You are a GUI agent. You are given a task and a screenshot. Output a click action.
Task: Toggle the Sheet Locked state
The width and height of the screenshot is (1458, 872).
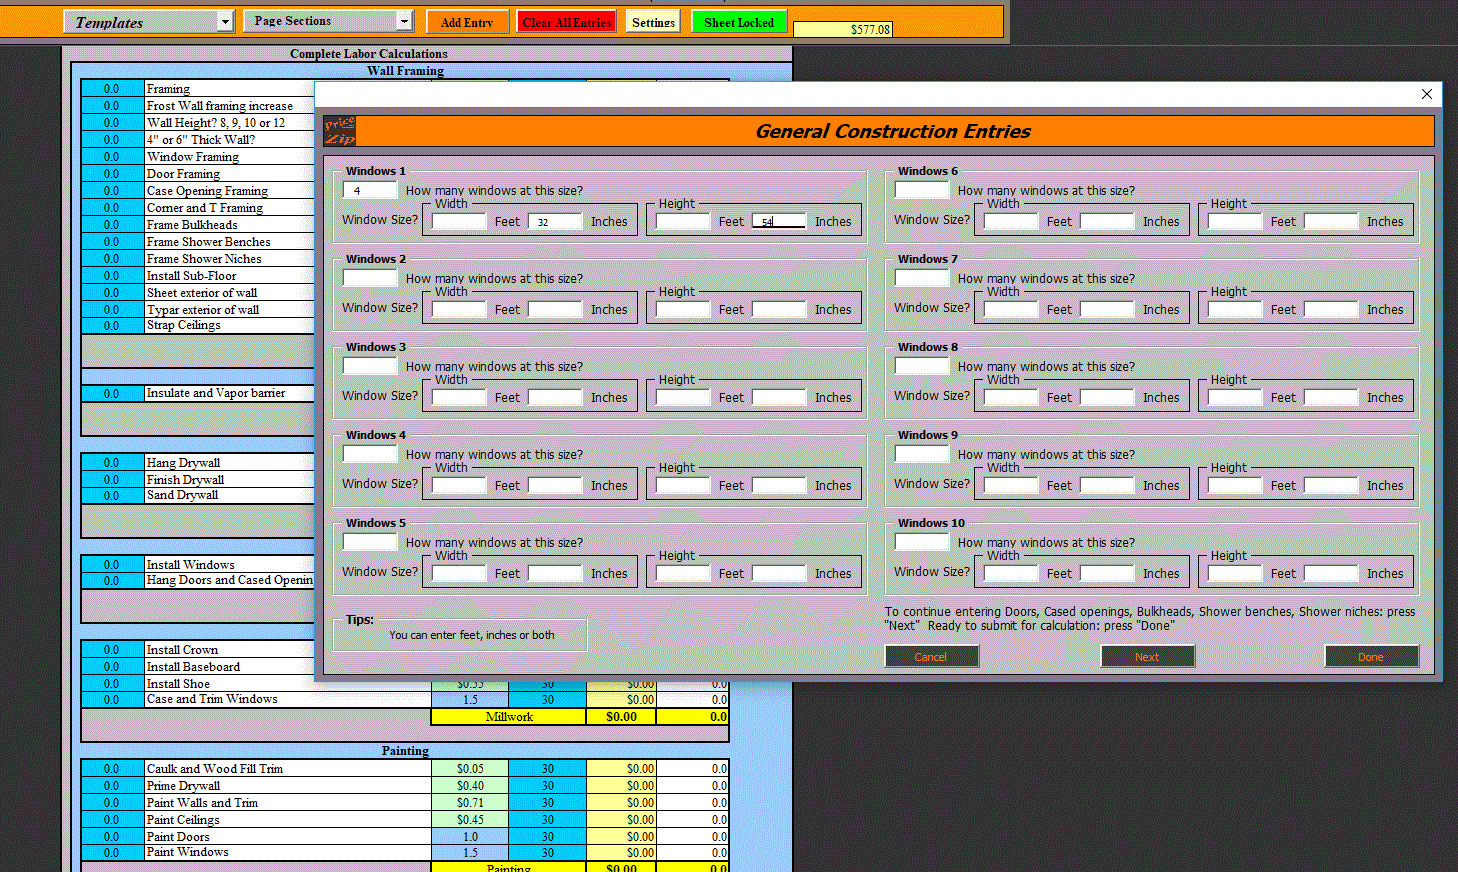tap(738, 20)
